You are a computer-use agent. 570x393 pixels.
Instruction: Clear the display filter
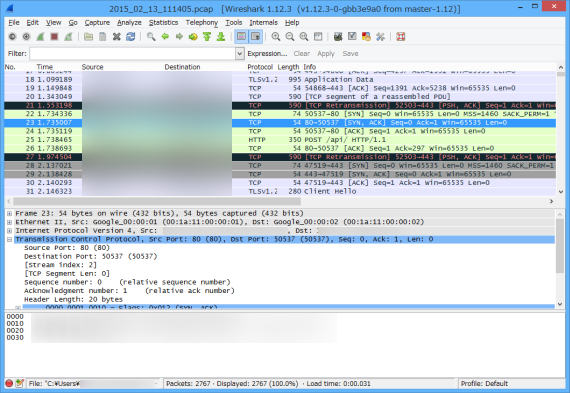click(302, 54)
